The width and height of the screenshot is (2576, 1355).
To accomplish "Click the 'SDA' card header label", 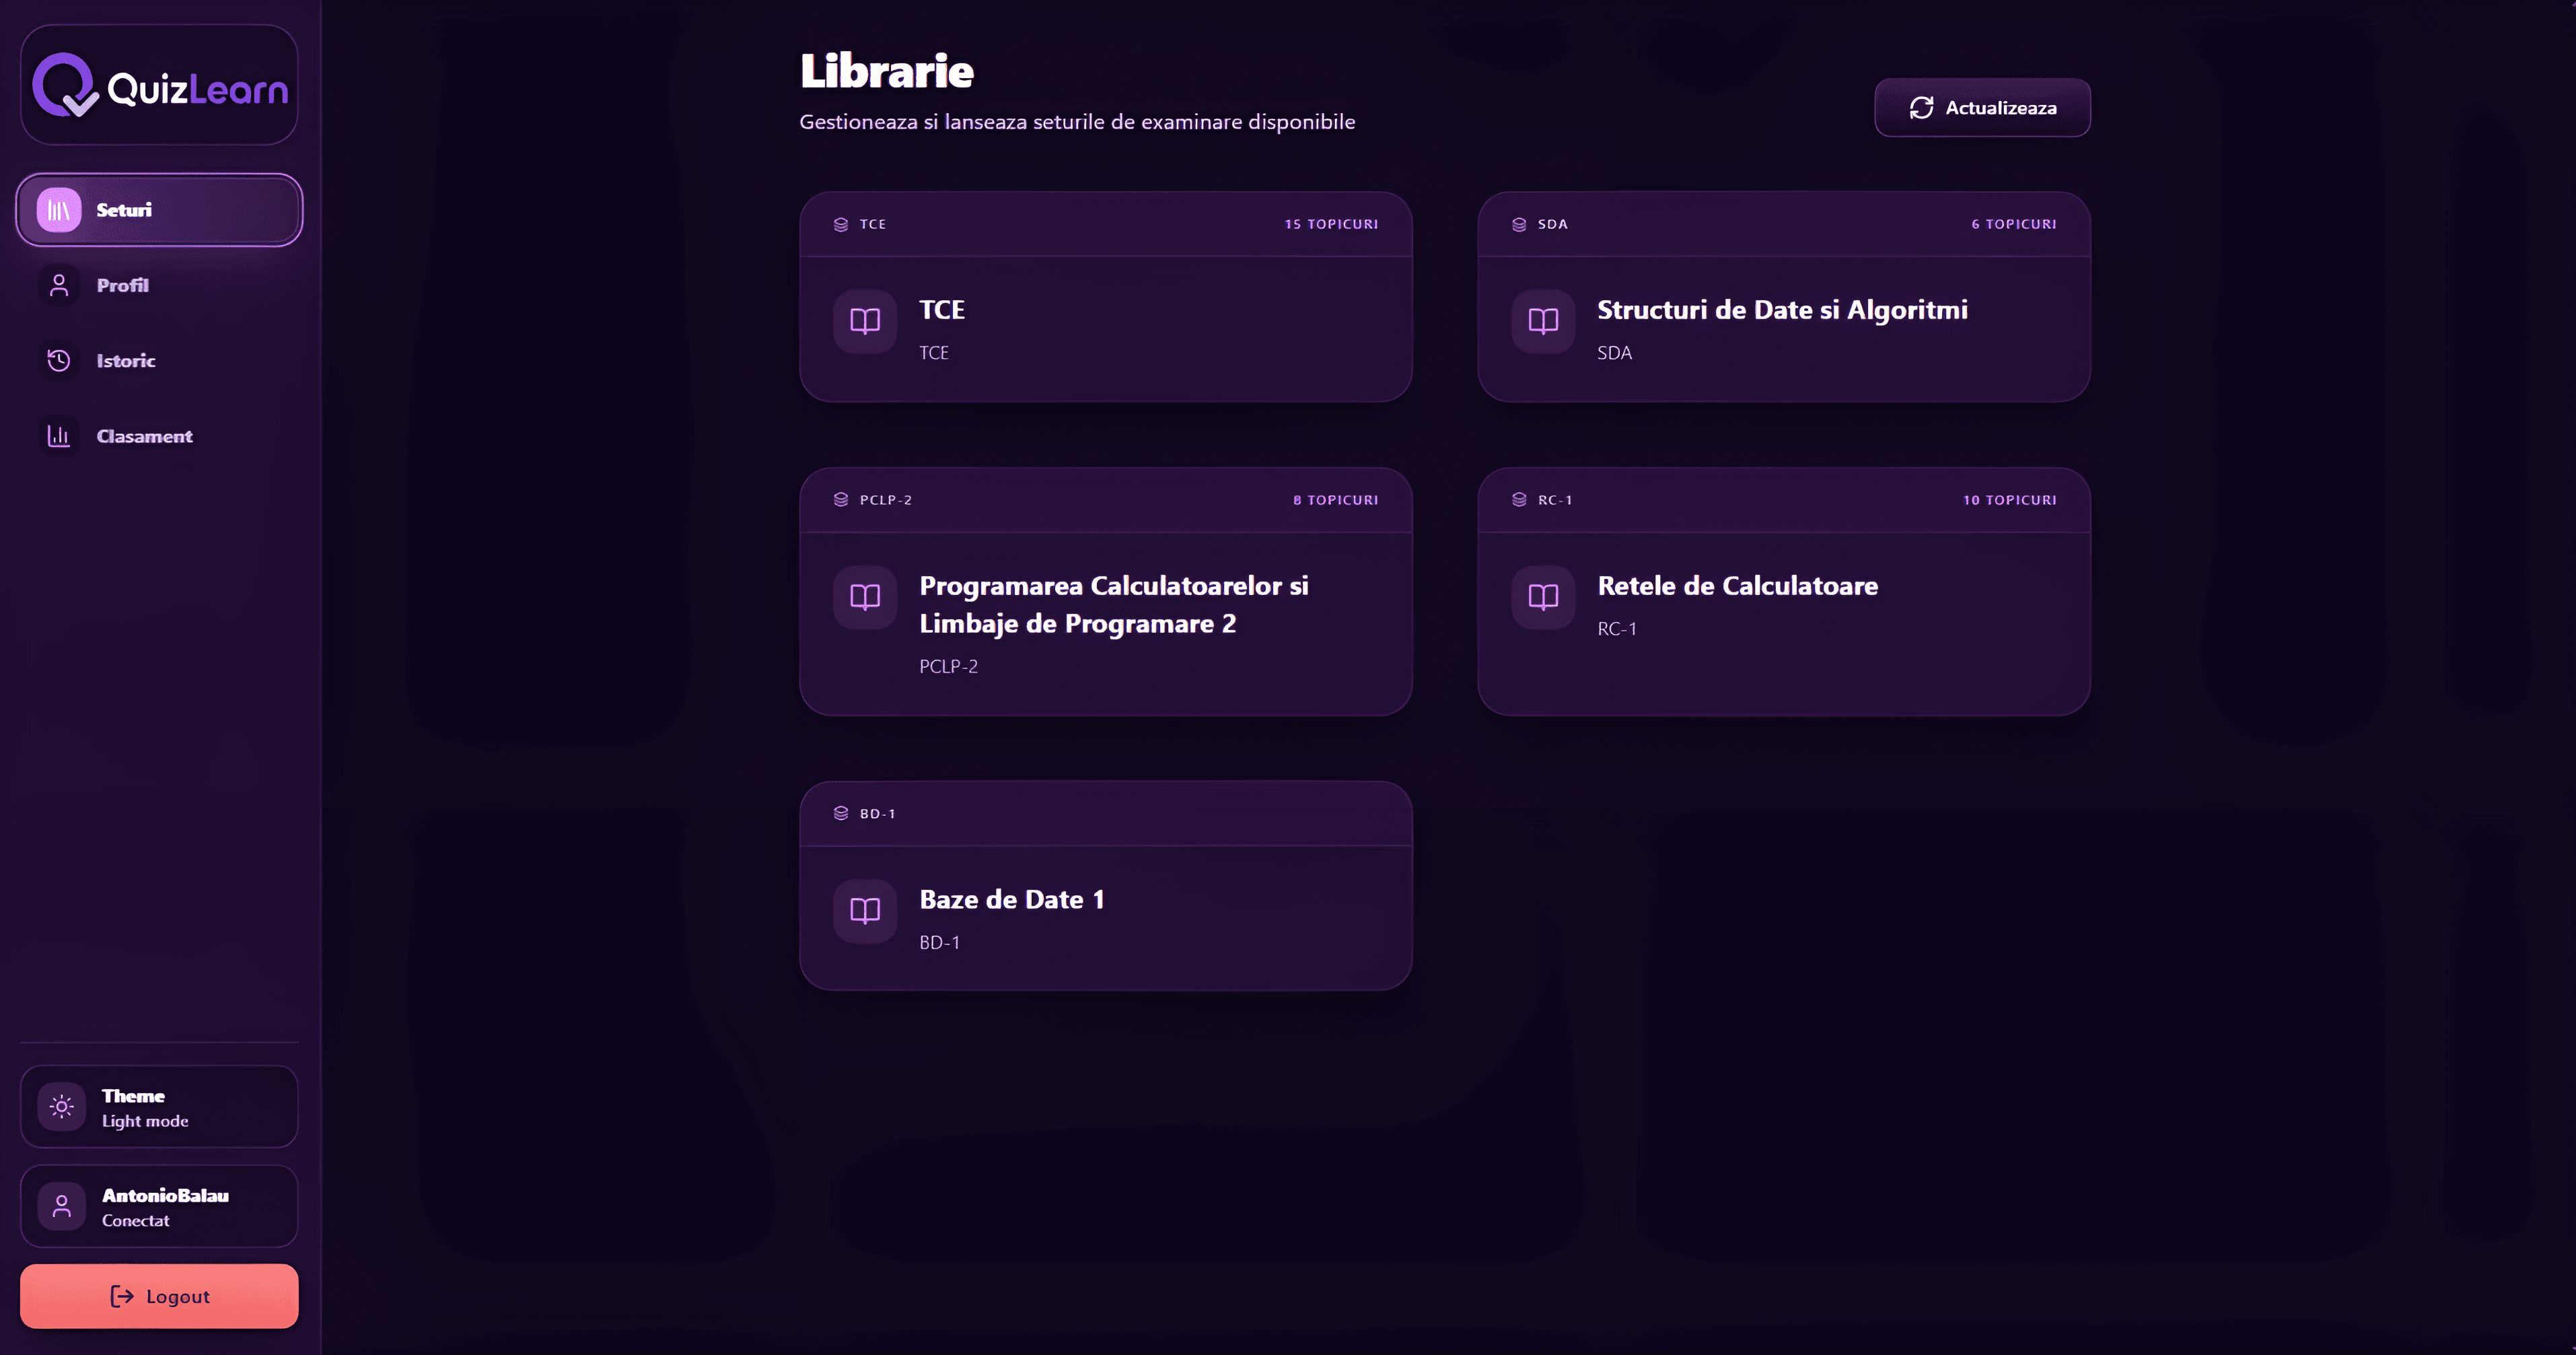I will pyautogui.click(x=1552, y=224).
